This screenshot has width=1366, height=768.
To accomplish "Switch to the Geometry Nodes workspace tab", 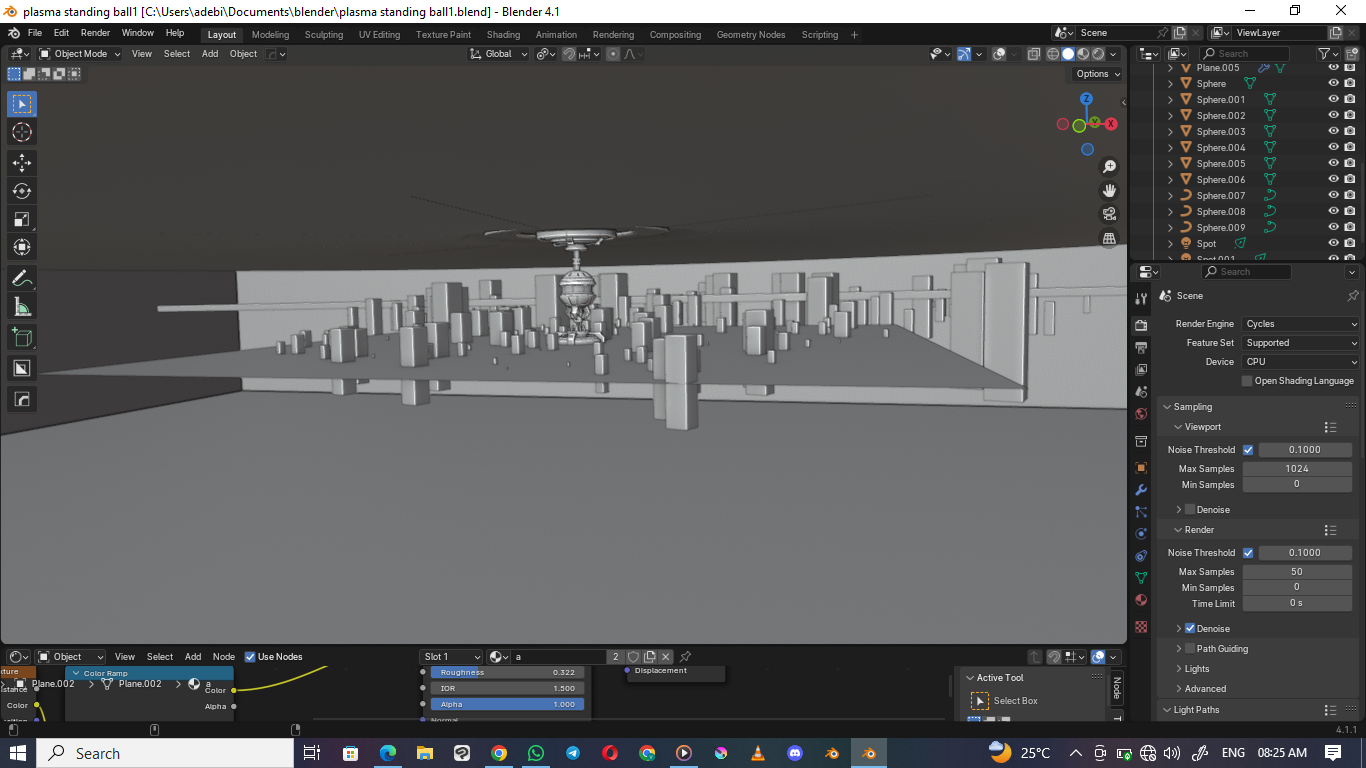I will [751, 35].
